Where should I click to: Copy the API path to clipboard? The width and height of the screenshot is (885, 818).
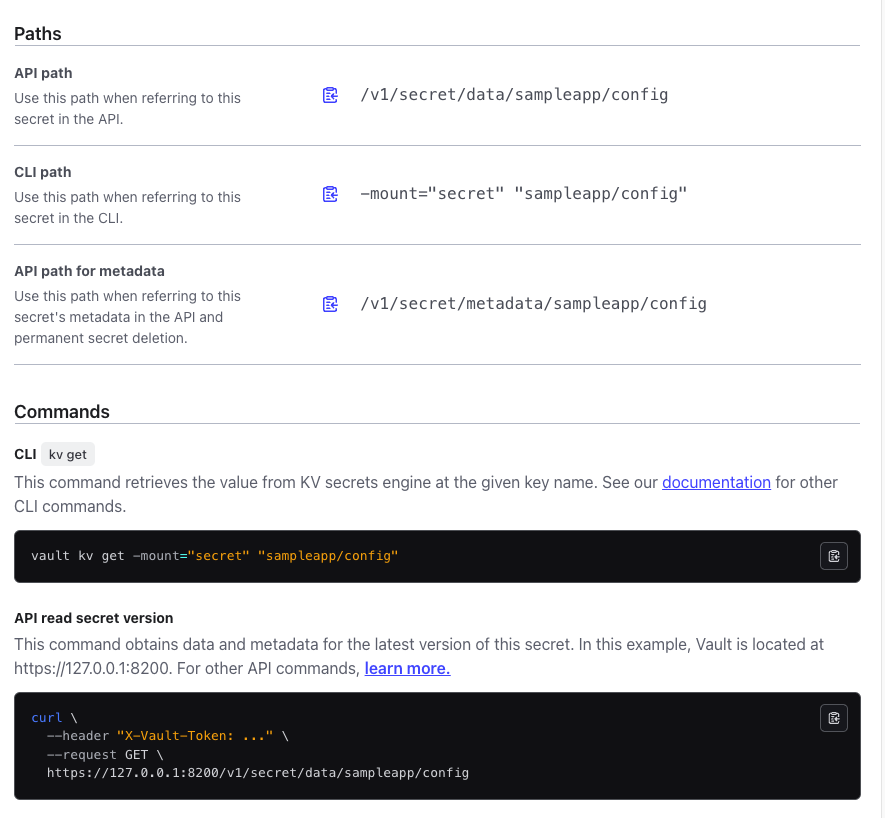coord(330,95)
